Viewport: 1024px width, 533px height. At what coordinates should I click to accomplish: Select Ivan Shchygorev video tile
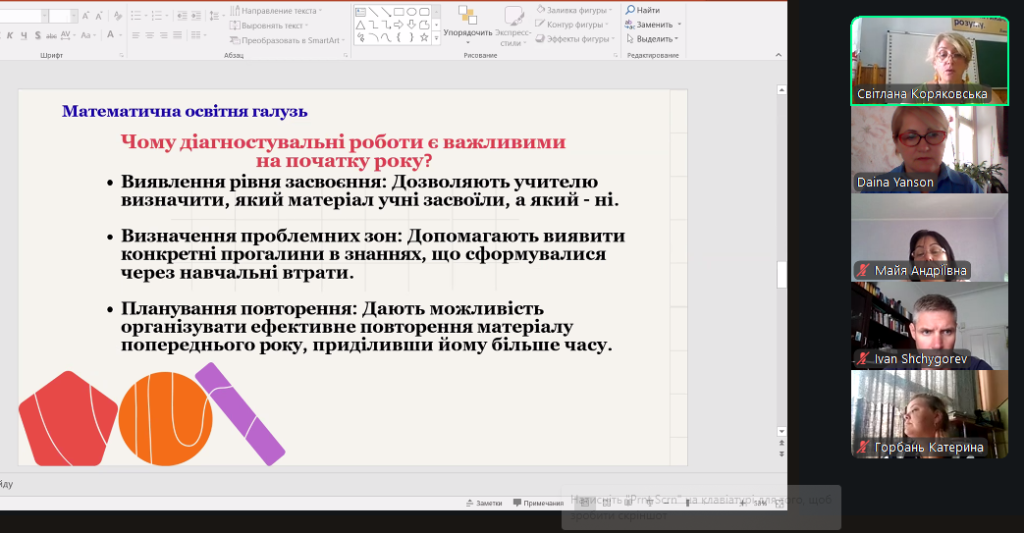click(929, 326)
